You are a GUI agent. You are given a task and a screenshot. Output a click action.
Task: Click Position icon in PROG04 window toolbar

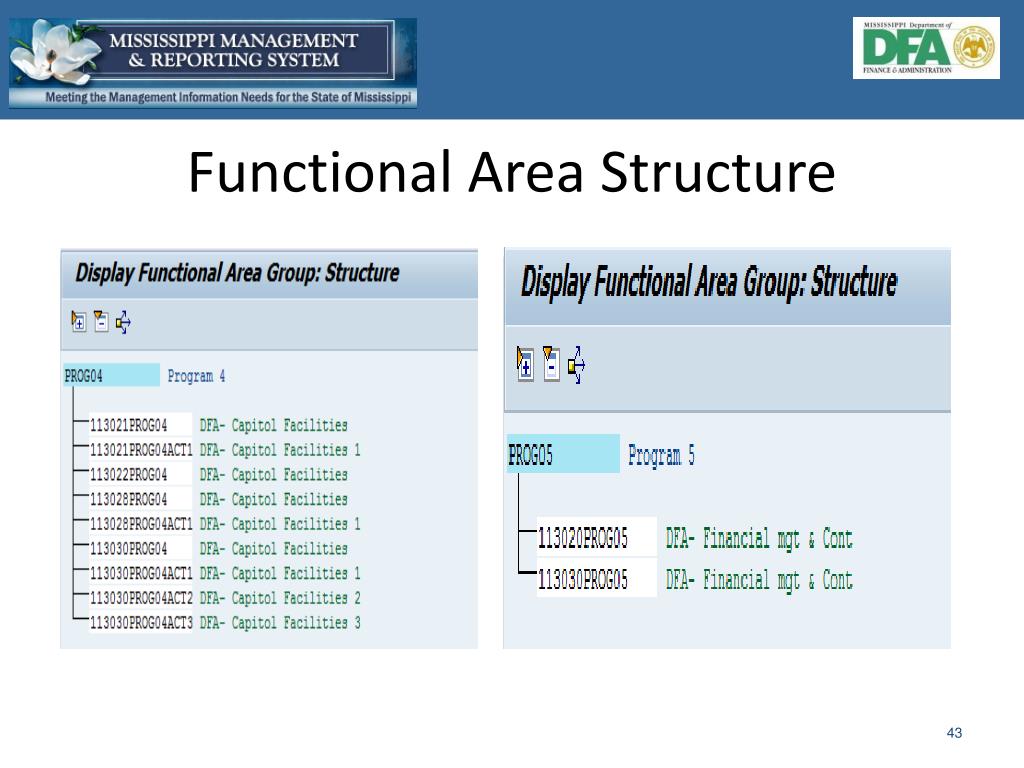point(123,322)
